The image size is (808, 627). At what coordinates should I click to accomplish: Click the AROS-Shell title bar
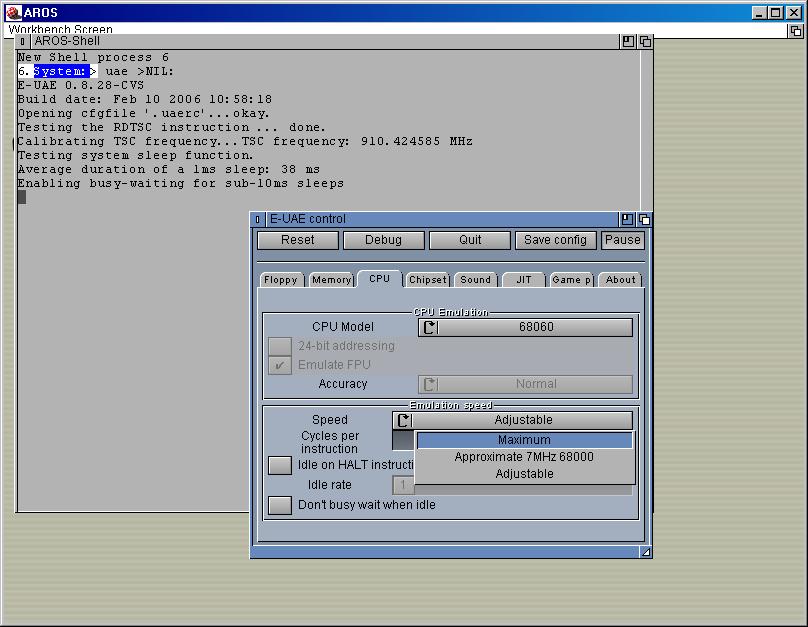[x=325, y=41]
